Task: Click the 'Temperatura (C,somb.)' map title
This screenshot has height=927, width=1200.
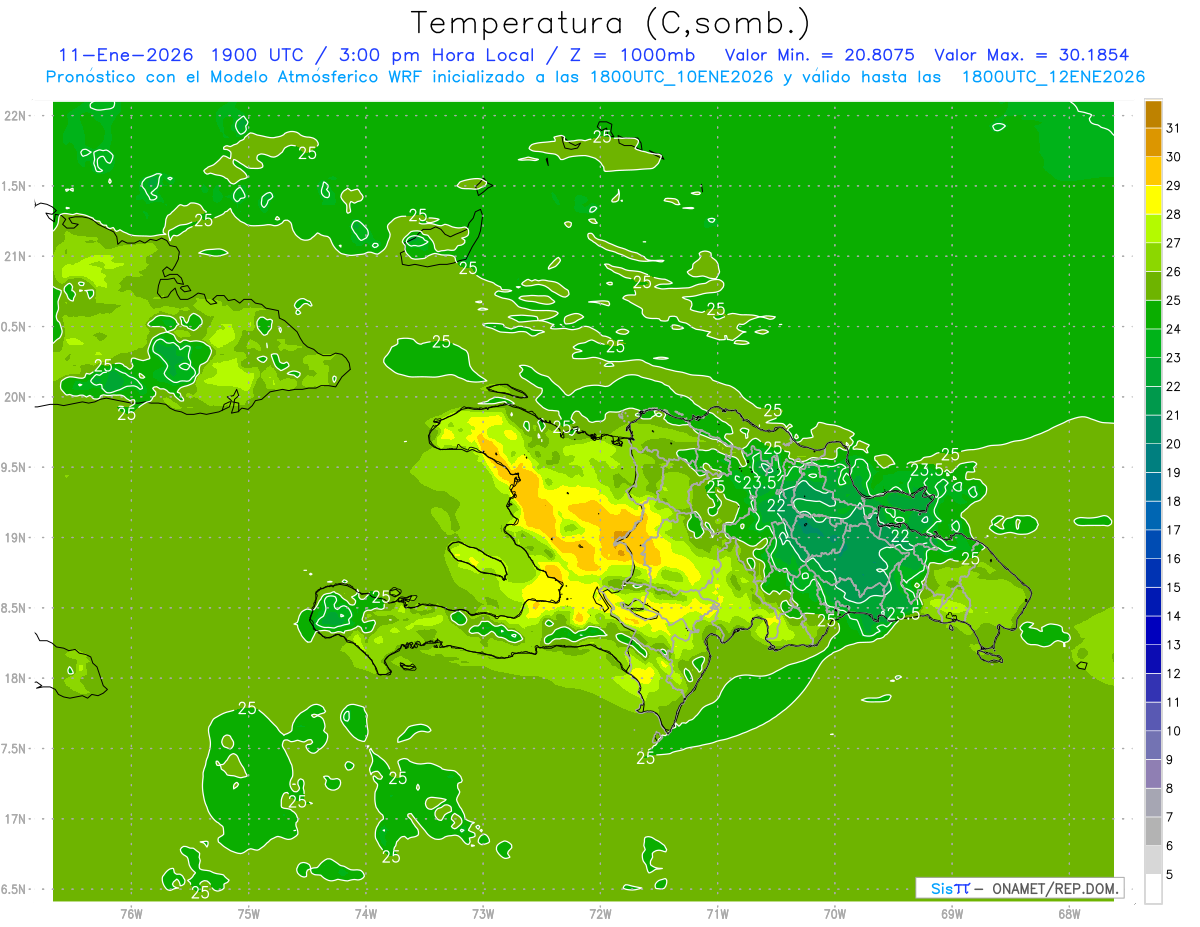Action: tap(611, 23)
